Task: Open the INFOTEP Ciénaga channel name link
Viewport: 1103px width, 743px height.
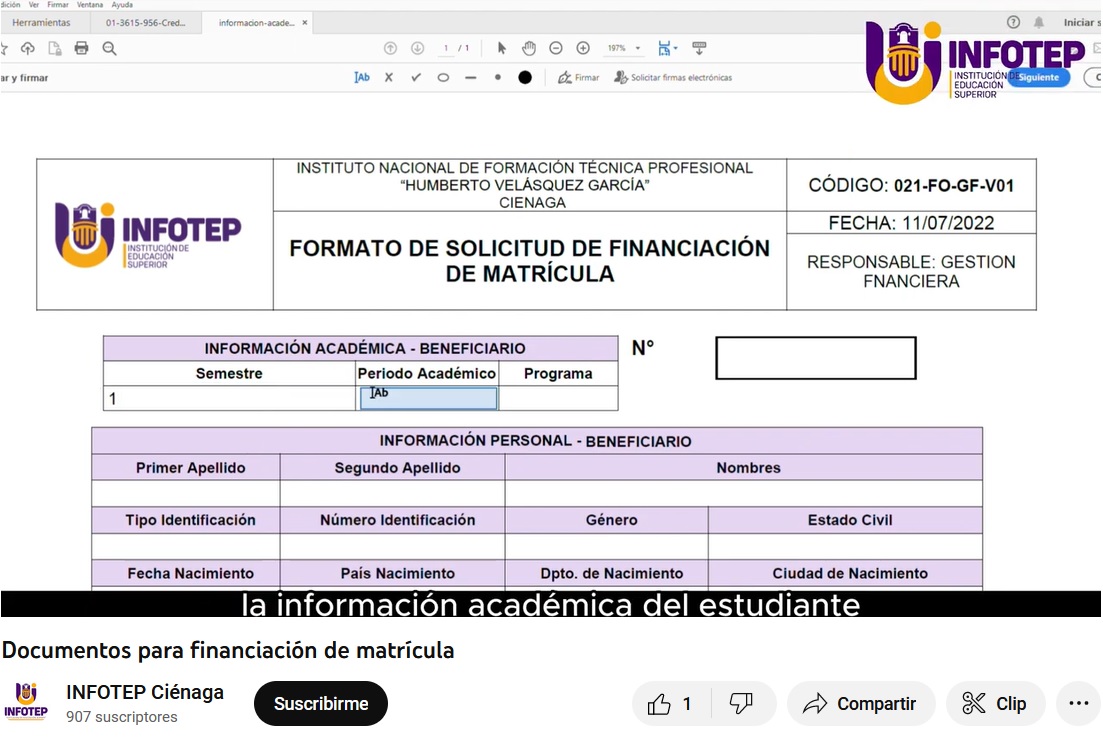Action: tap(145, 692)
